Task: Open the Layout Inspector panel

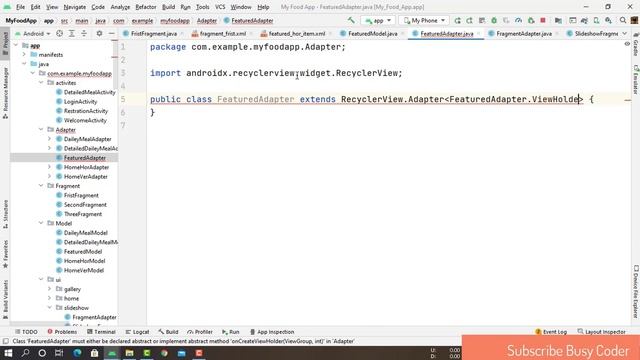Action: [x=602, y=332]
